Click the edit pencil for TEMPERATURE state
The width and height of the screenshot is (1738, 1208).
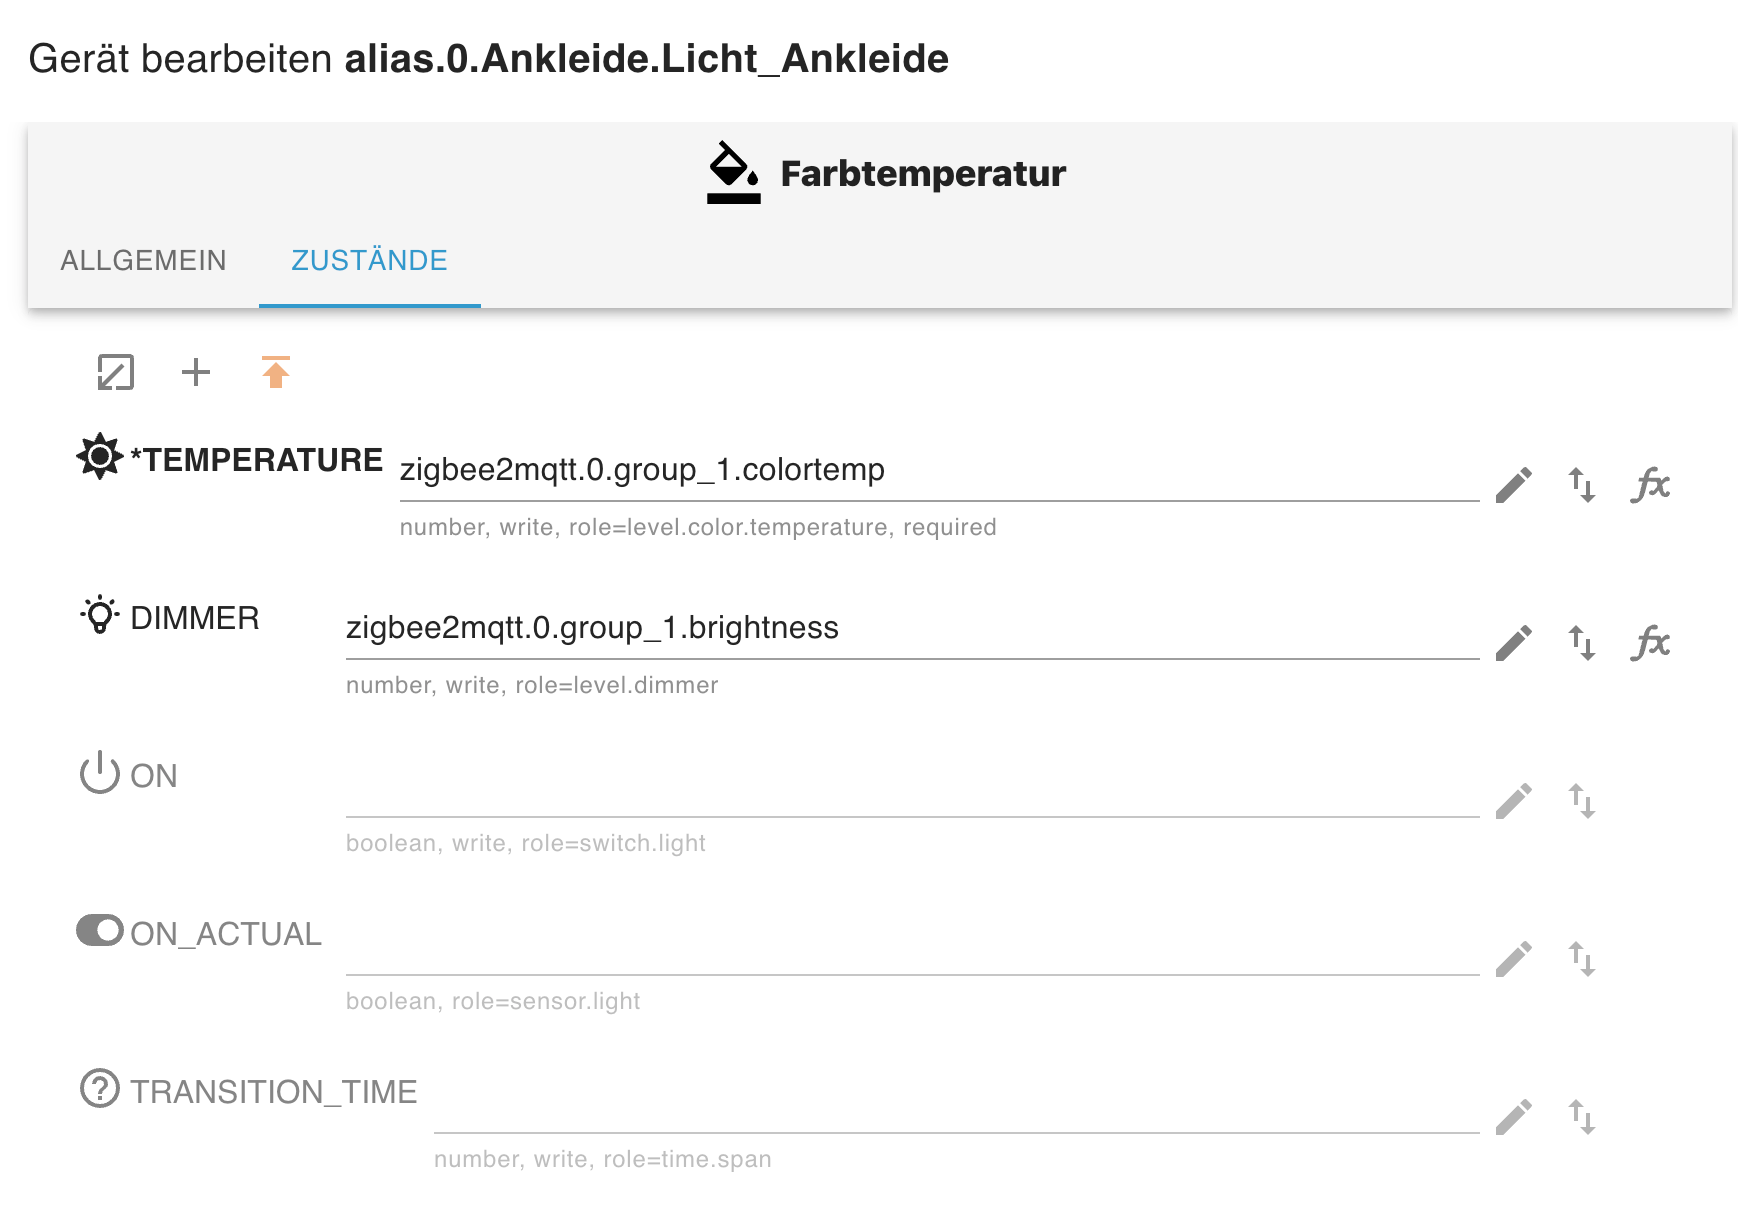coord(1513,485)
